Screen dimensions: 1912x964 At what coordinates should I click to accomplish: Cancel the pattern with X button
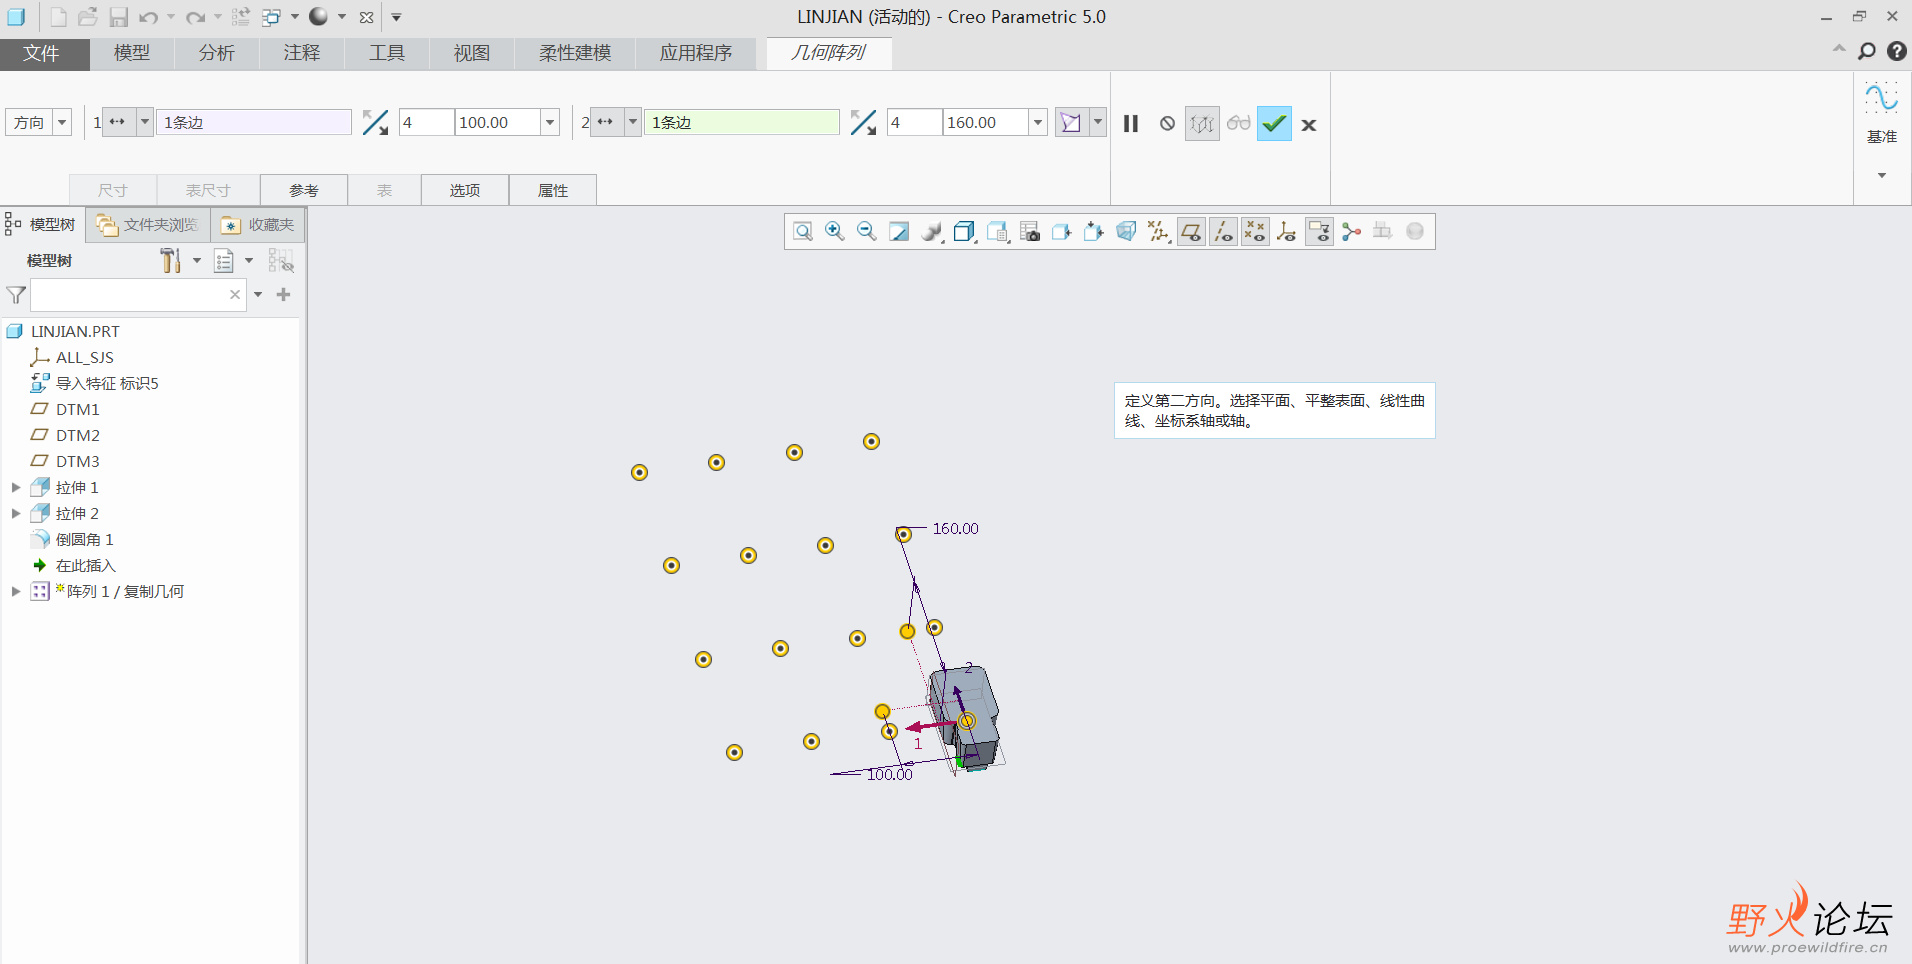[x=1309, y=125]
